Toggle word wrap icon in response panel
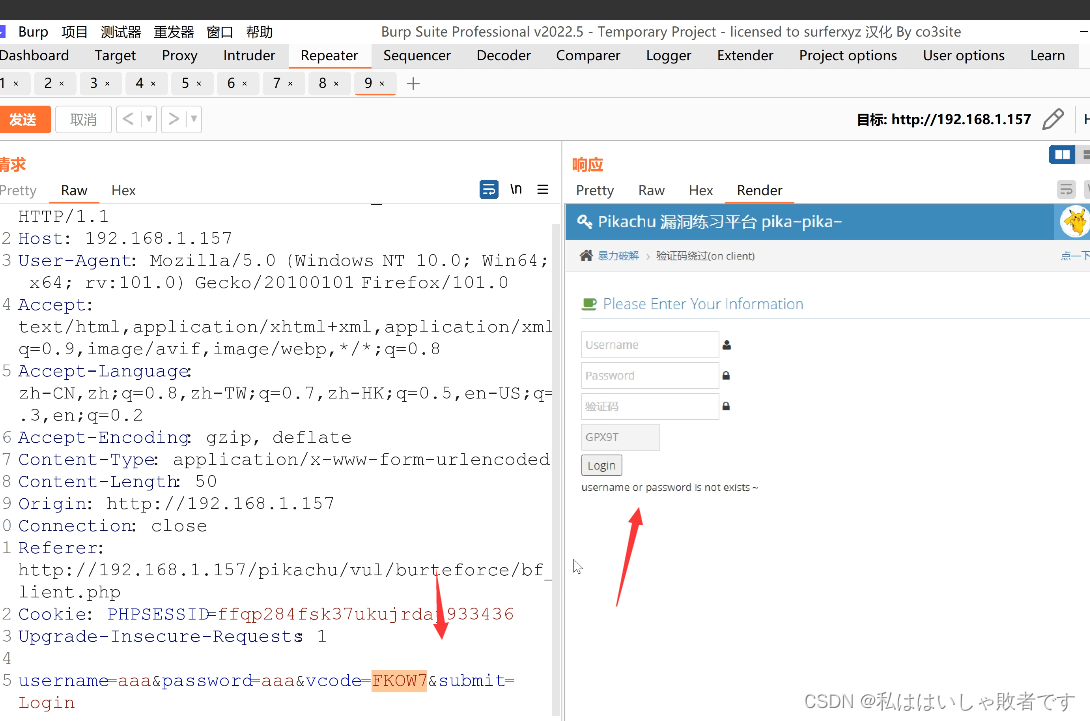Screen dimensions: 1090x721 (1066, 189)
